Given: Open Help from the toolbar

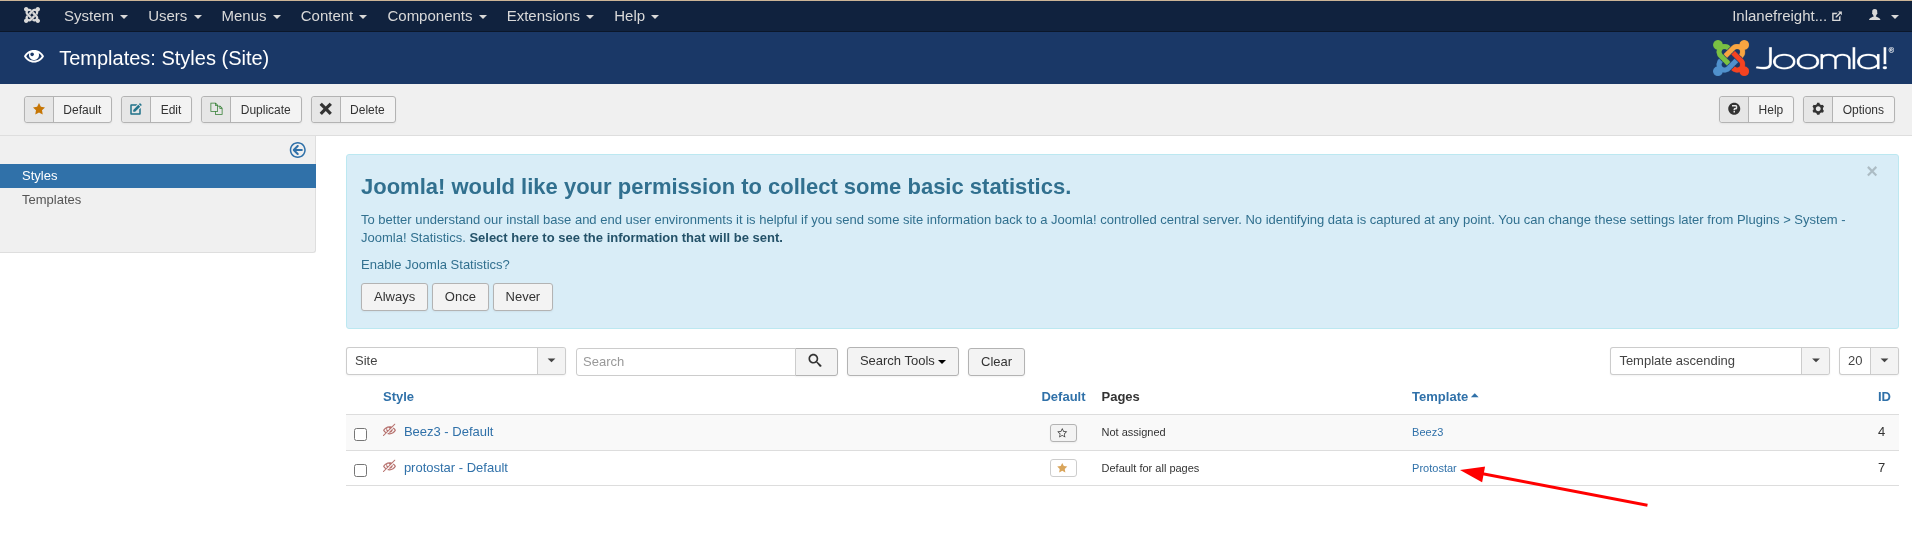Looking at the screenshot, I should point(1756,110).
